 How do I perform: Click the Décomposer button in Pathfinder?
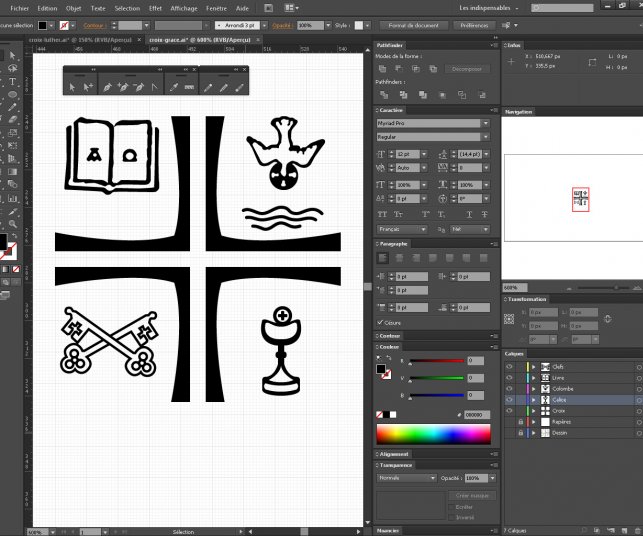click(467, 69)
